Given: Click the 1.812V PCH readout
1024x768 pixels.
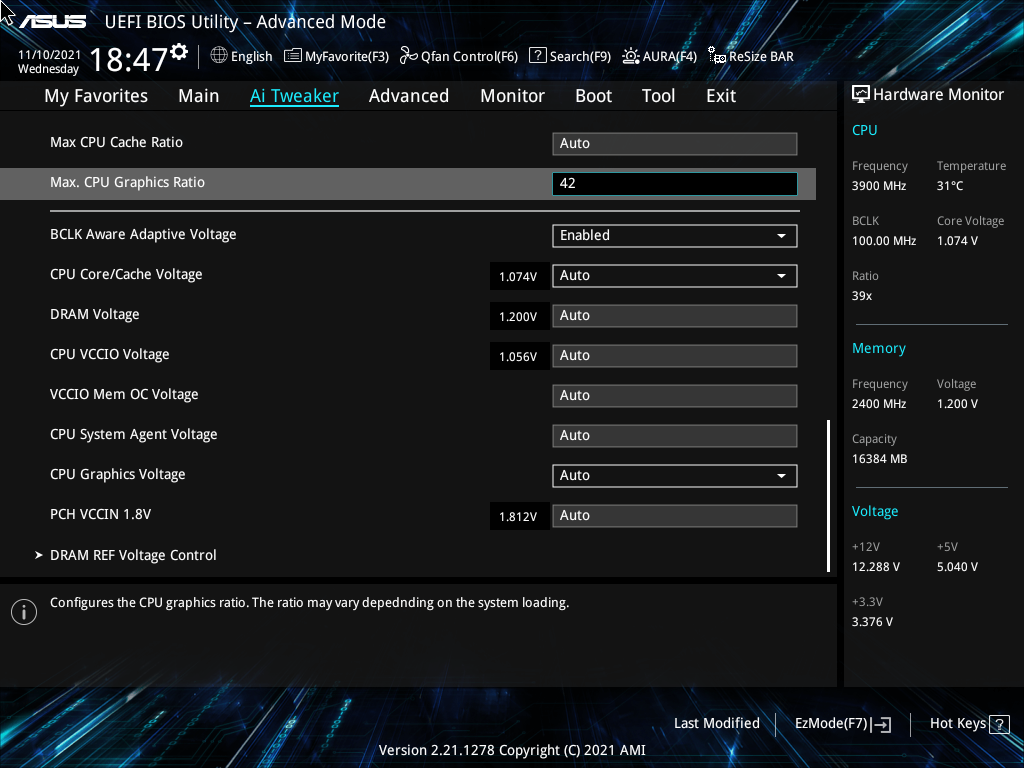Looking at the screenshot, I should pos(519,517).
